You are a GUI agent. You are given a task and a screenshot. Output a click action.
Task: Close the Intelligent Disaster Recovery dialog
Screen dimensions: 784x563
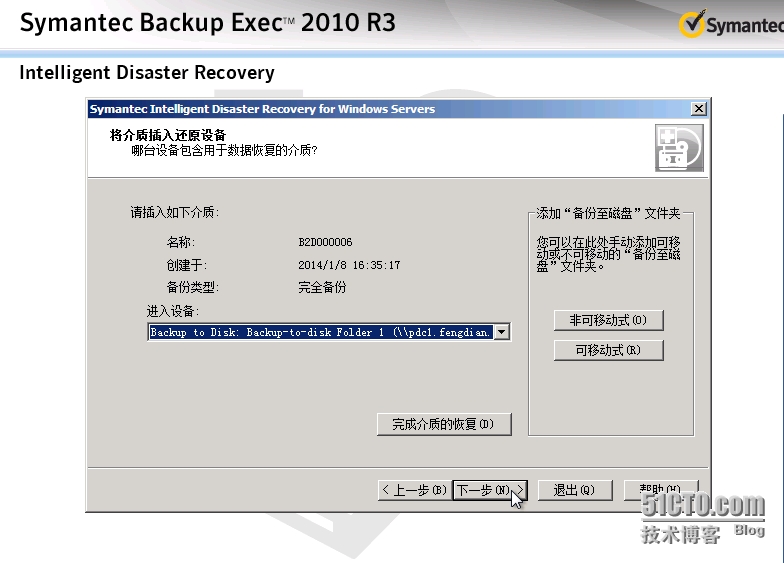(698, 108)
